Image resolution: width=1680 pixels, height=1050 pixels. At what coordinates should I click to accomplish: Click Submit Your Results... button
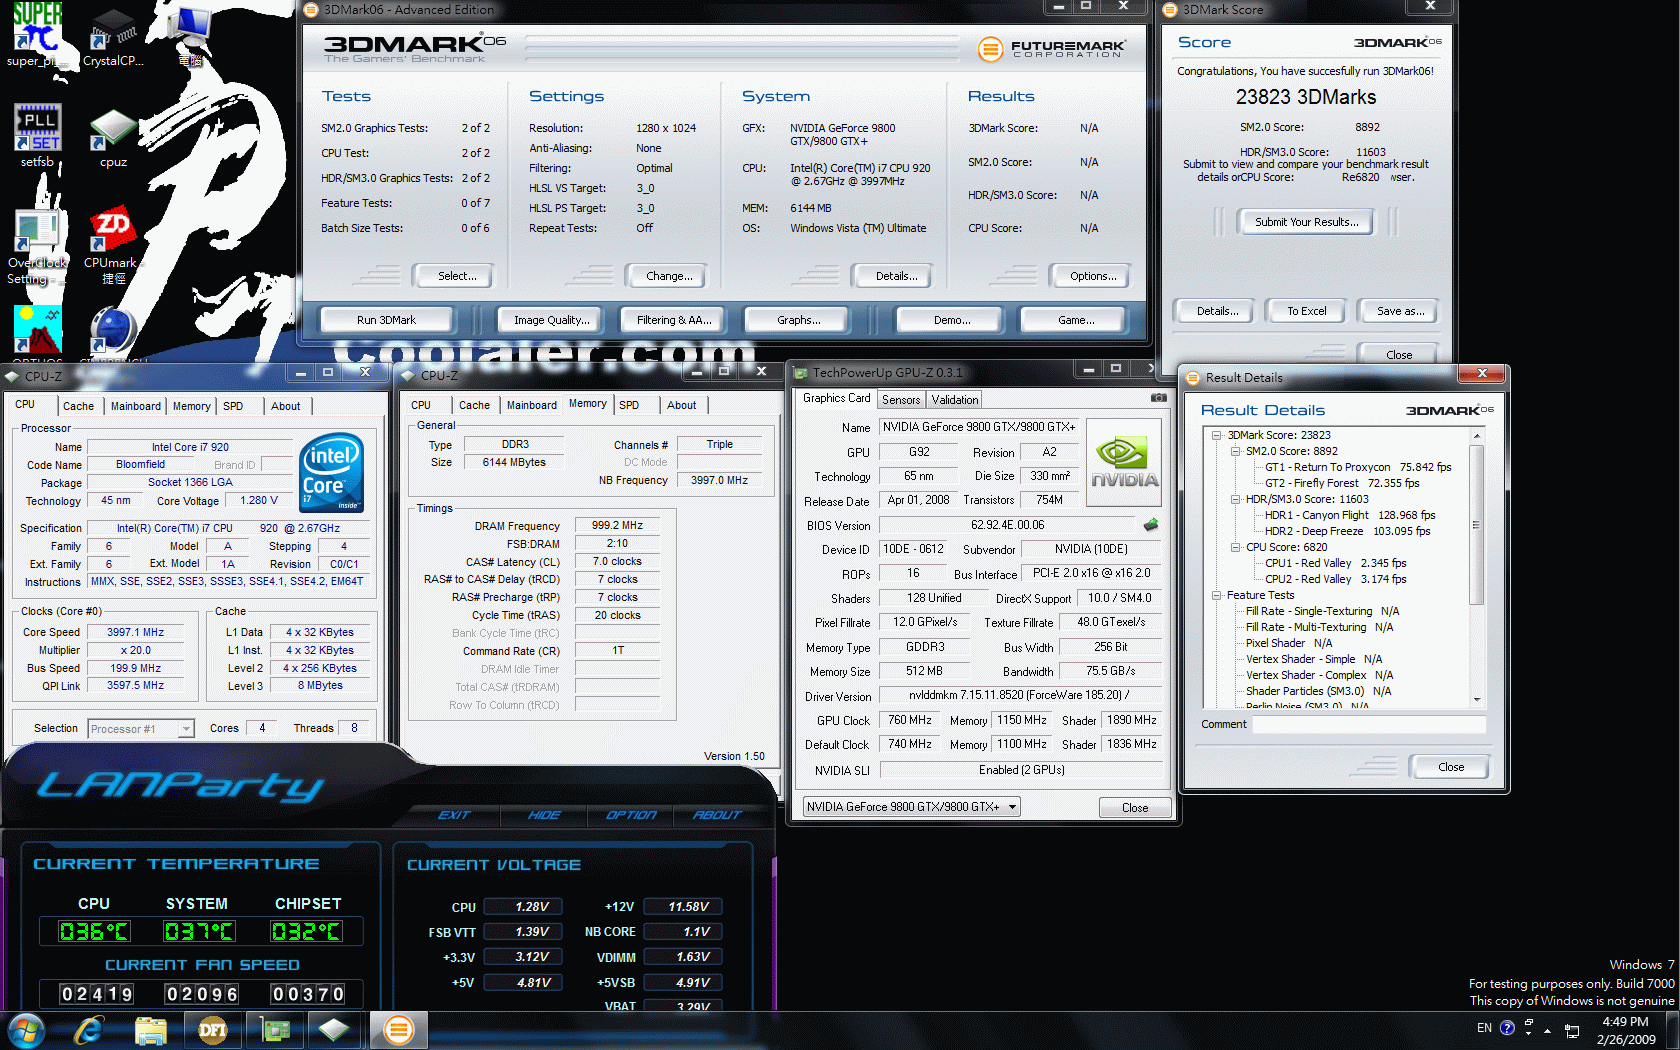pos(1307,222)
